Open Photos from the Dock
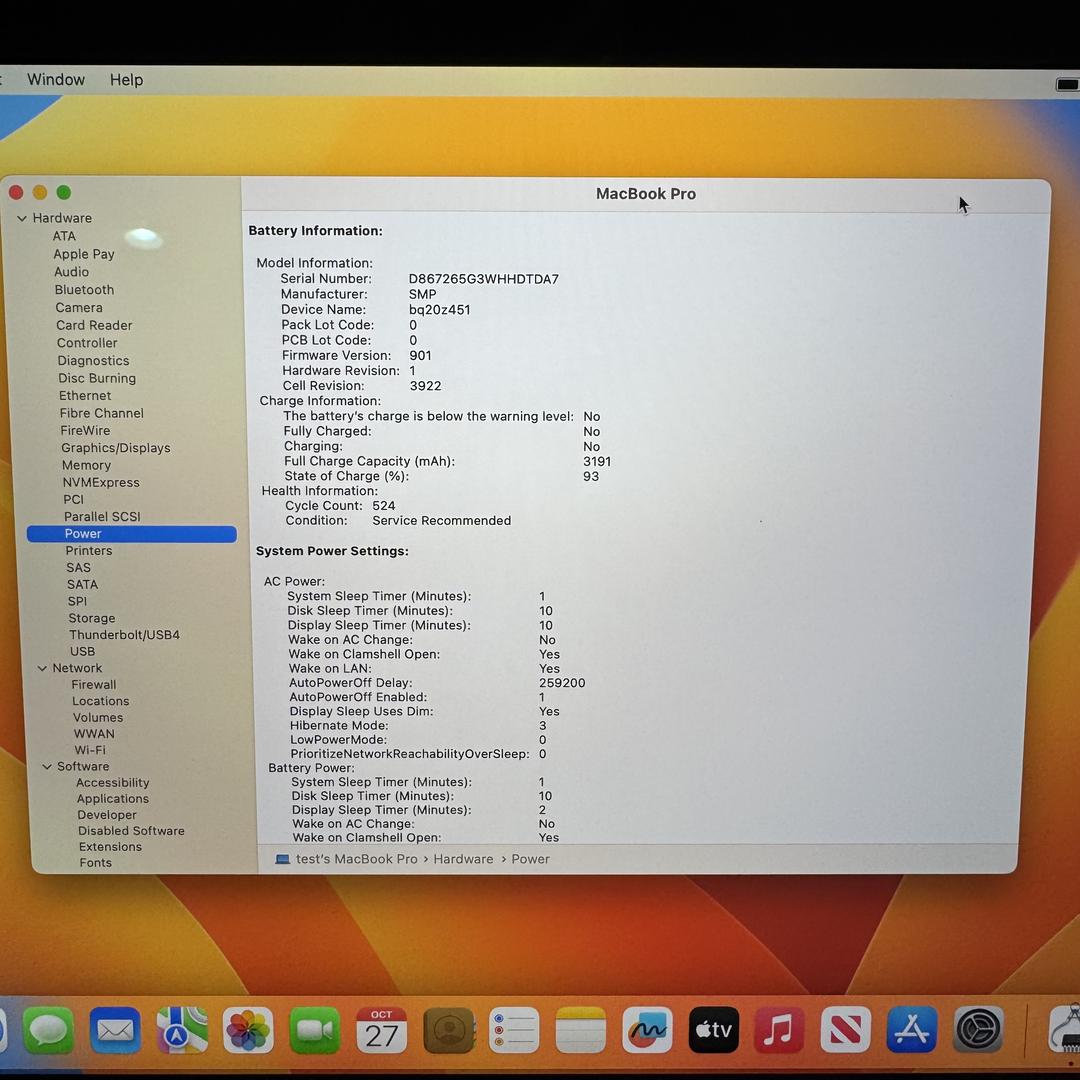1080x1080 pixels. pyautogui.click(x=248, y=1030)
